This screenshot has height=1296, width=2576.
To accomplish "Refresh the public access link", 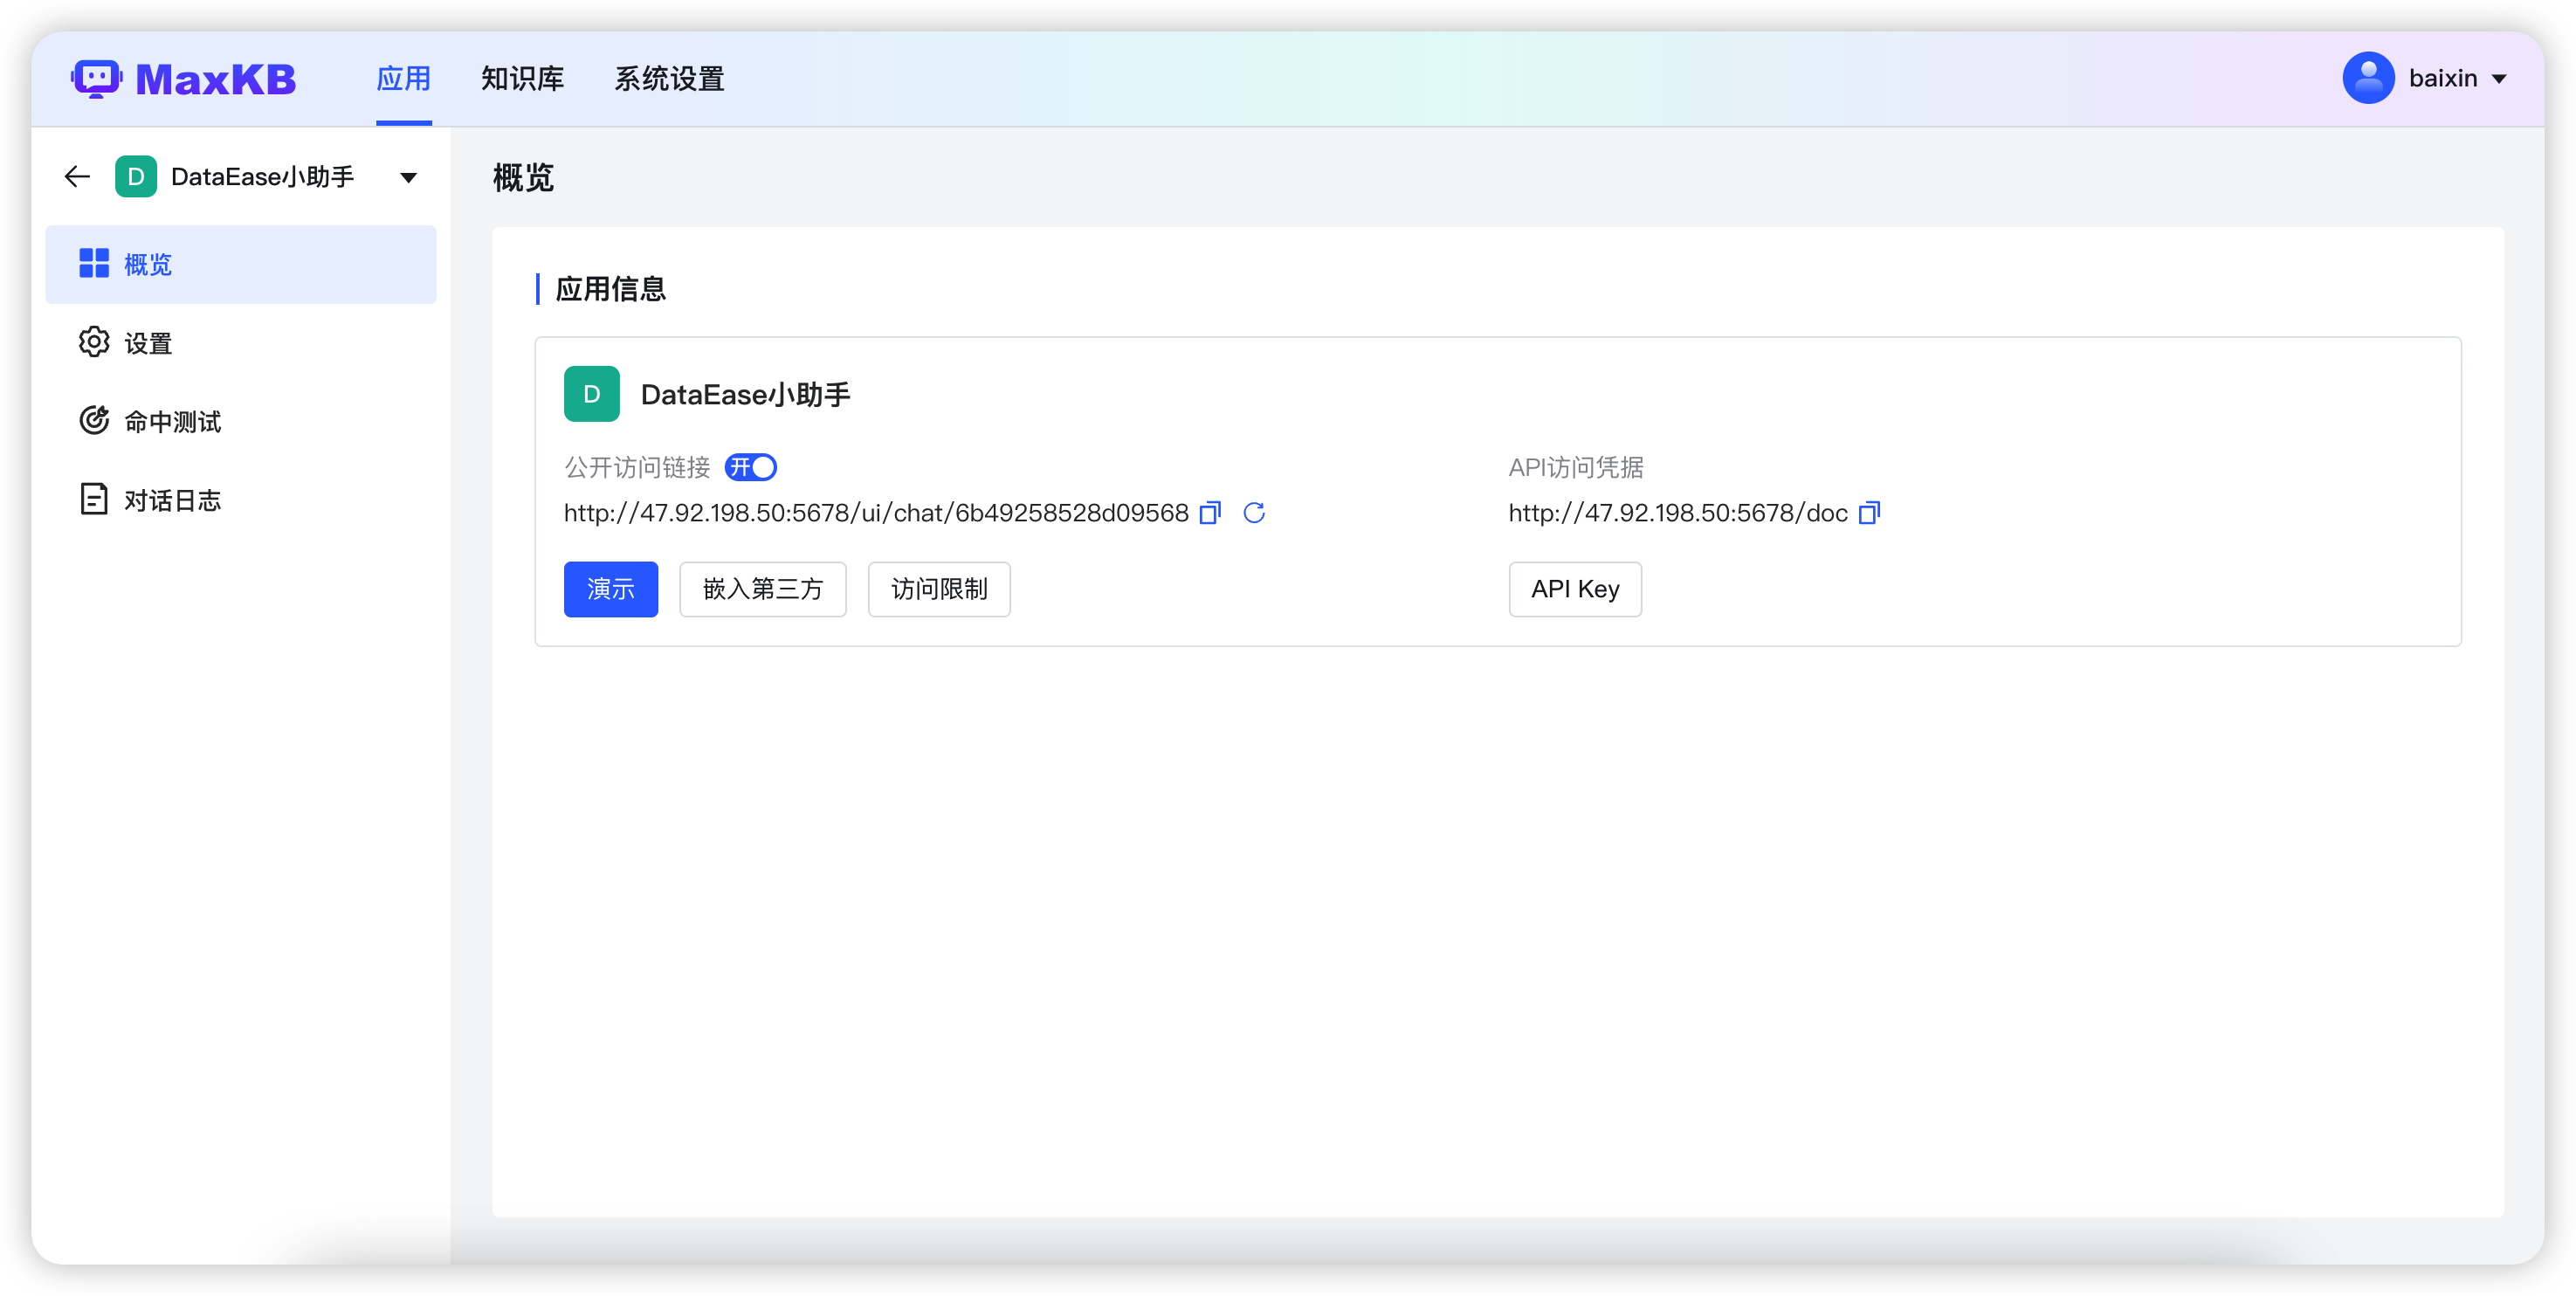I will (1254, 513).
